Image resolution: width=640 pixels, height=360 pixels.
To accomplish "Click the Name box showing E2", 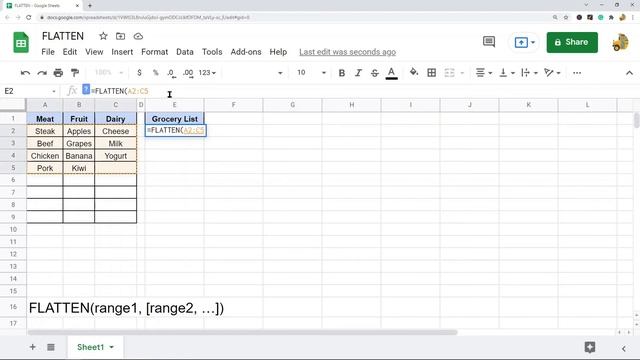I will coord(30,91).
